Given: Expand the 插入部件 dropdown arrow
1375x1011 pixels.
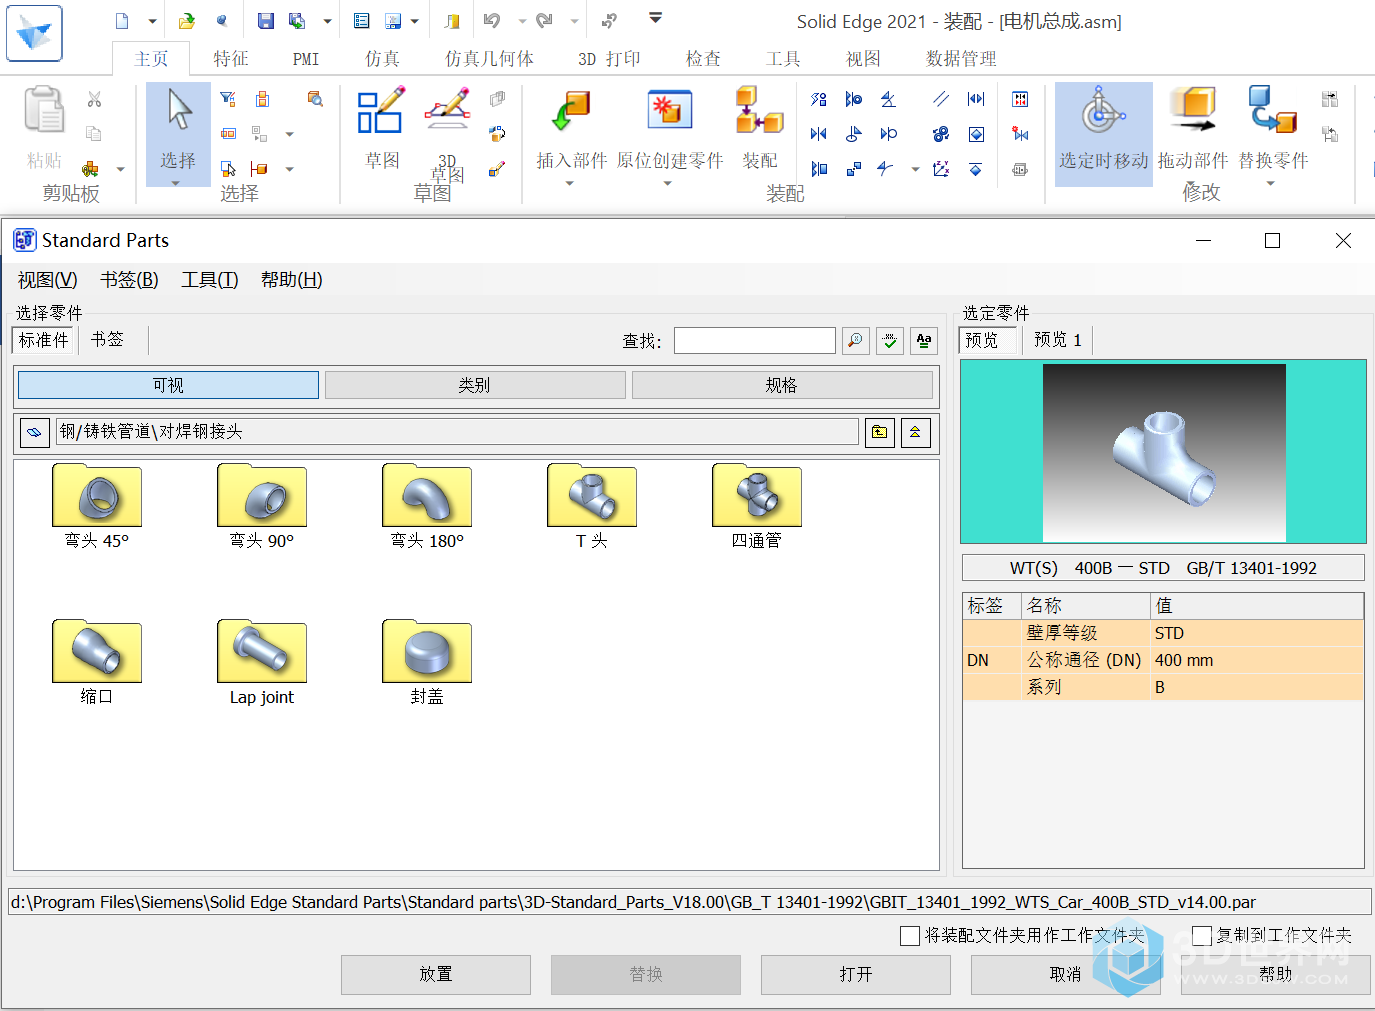Looking at the screenshot, I should (x=570, y=183).
